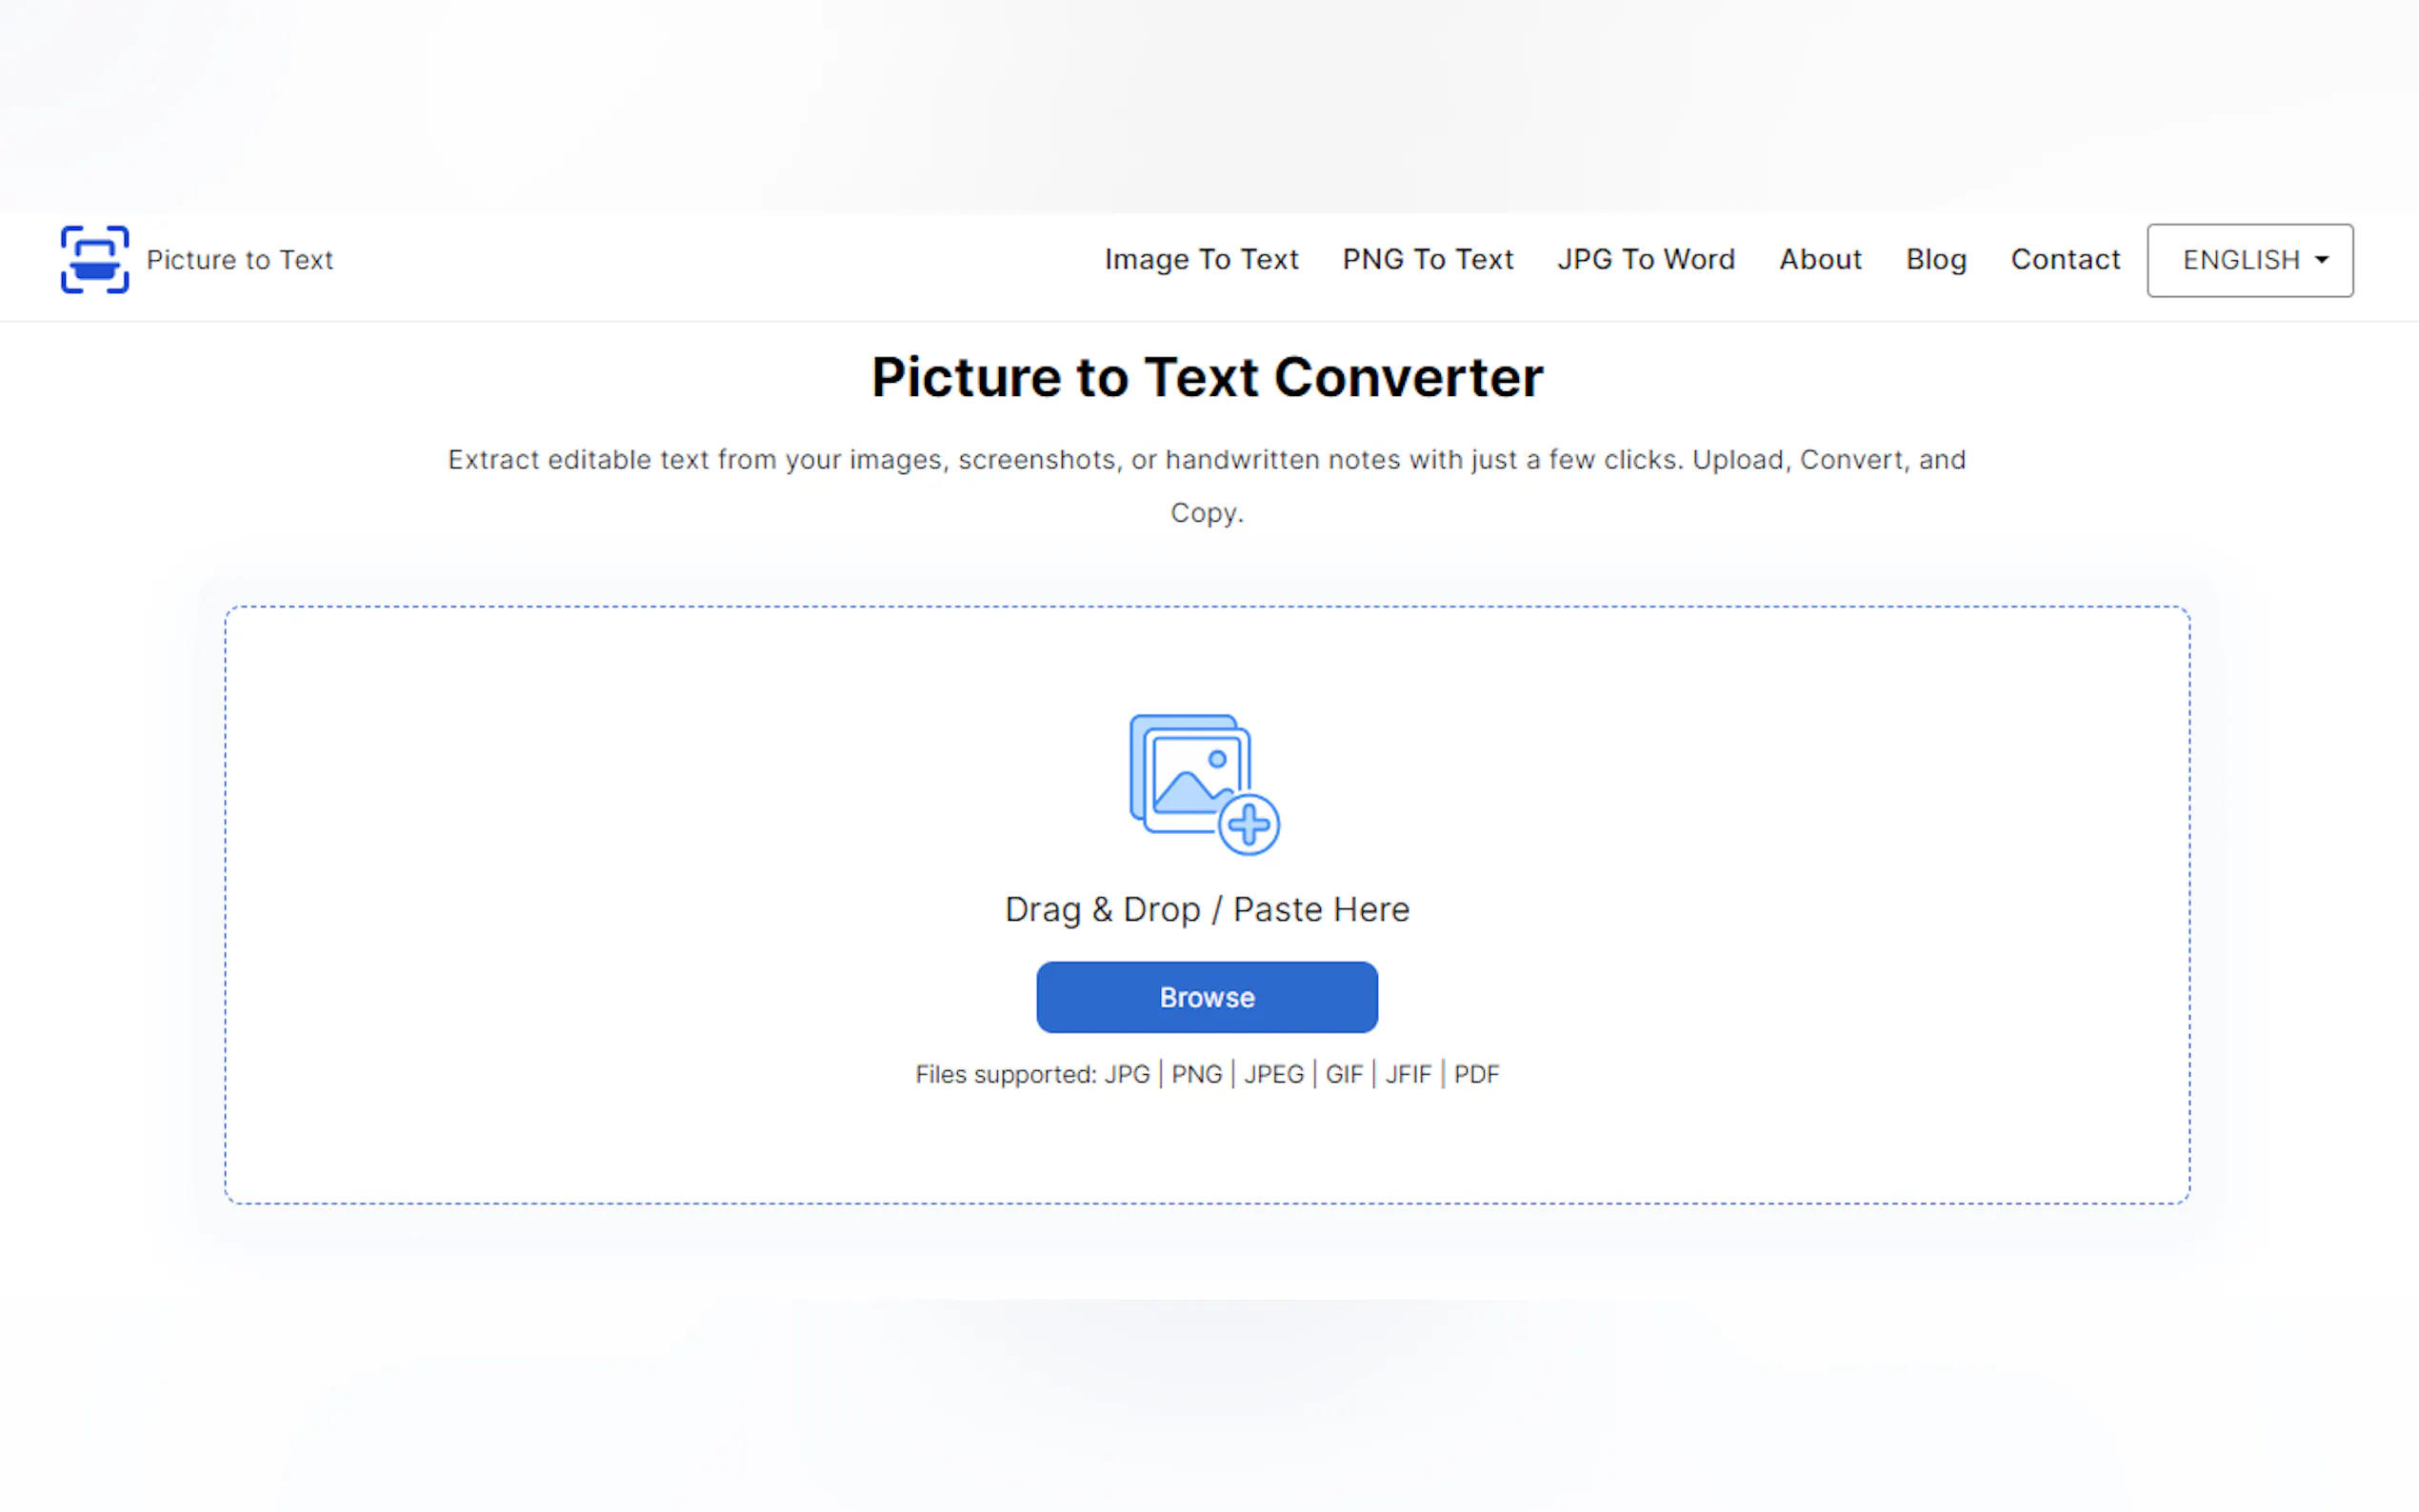The height and width of the screenshot is (1512, 2419).
Task: Click the PDF format label
Action: [1475, 1074]
